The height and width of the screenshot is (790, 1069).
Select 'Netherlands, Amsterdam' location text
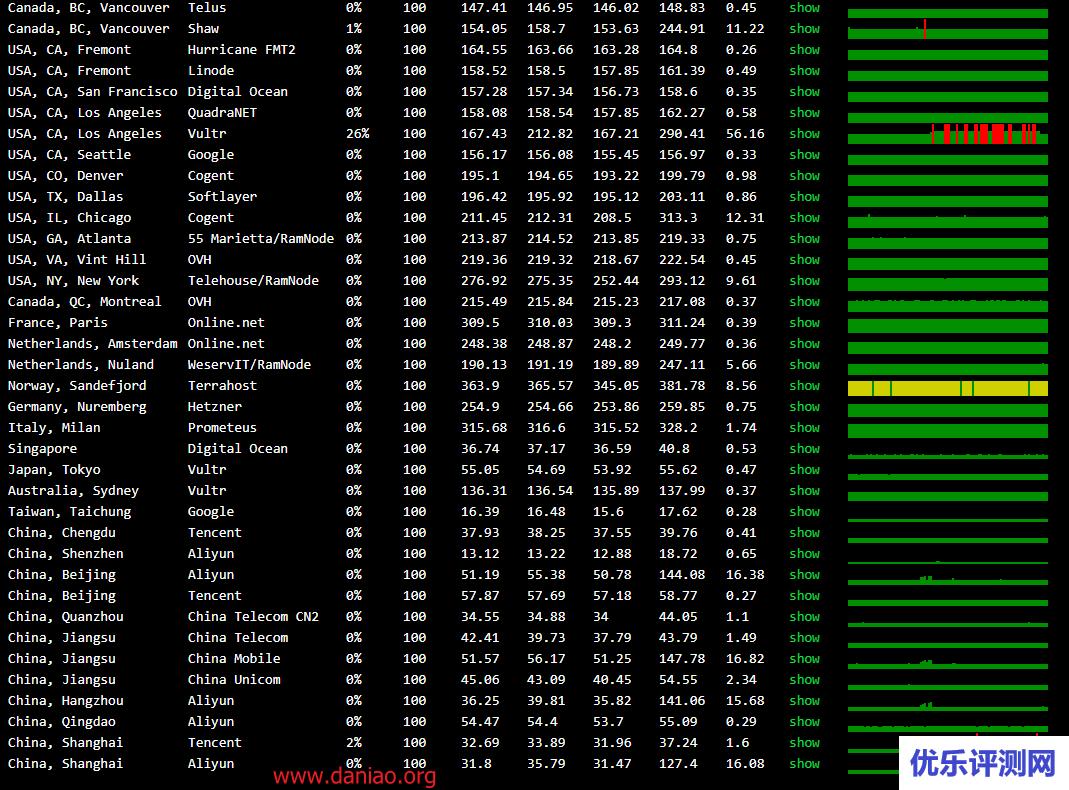pos(93,344)
